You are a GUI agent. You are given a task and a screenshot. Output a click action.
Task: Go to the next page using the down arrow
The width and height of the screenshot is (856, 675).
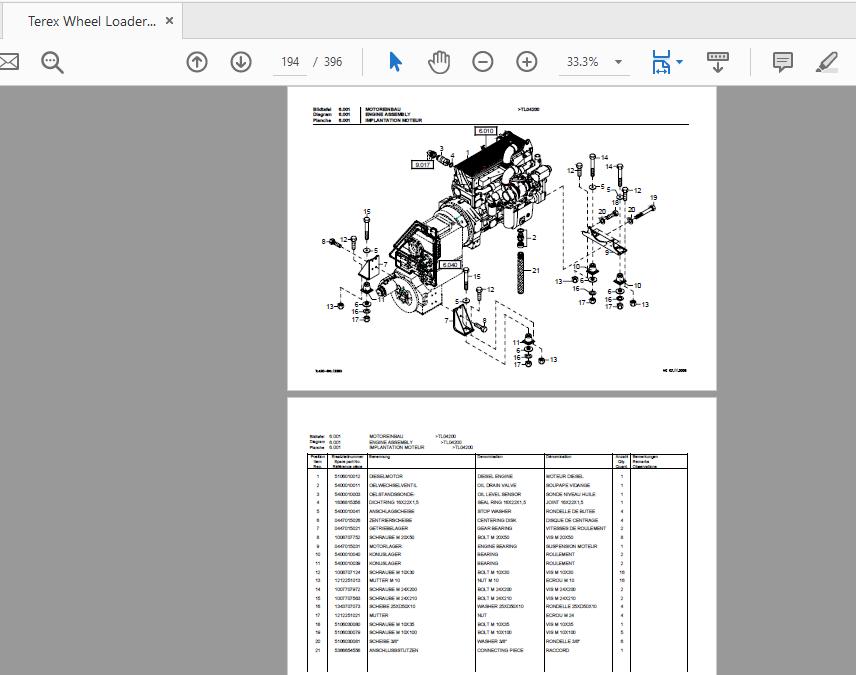241,61
